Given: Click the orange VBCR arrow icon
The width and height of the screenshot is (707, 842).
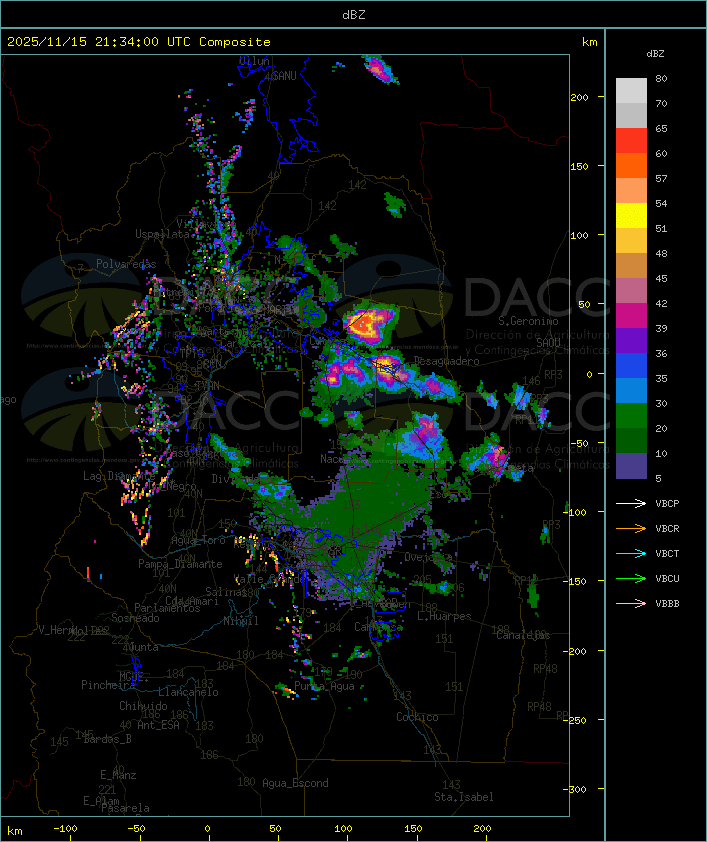Looking at the screenshot, I should point(631,528).
